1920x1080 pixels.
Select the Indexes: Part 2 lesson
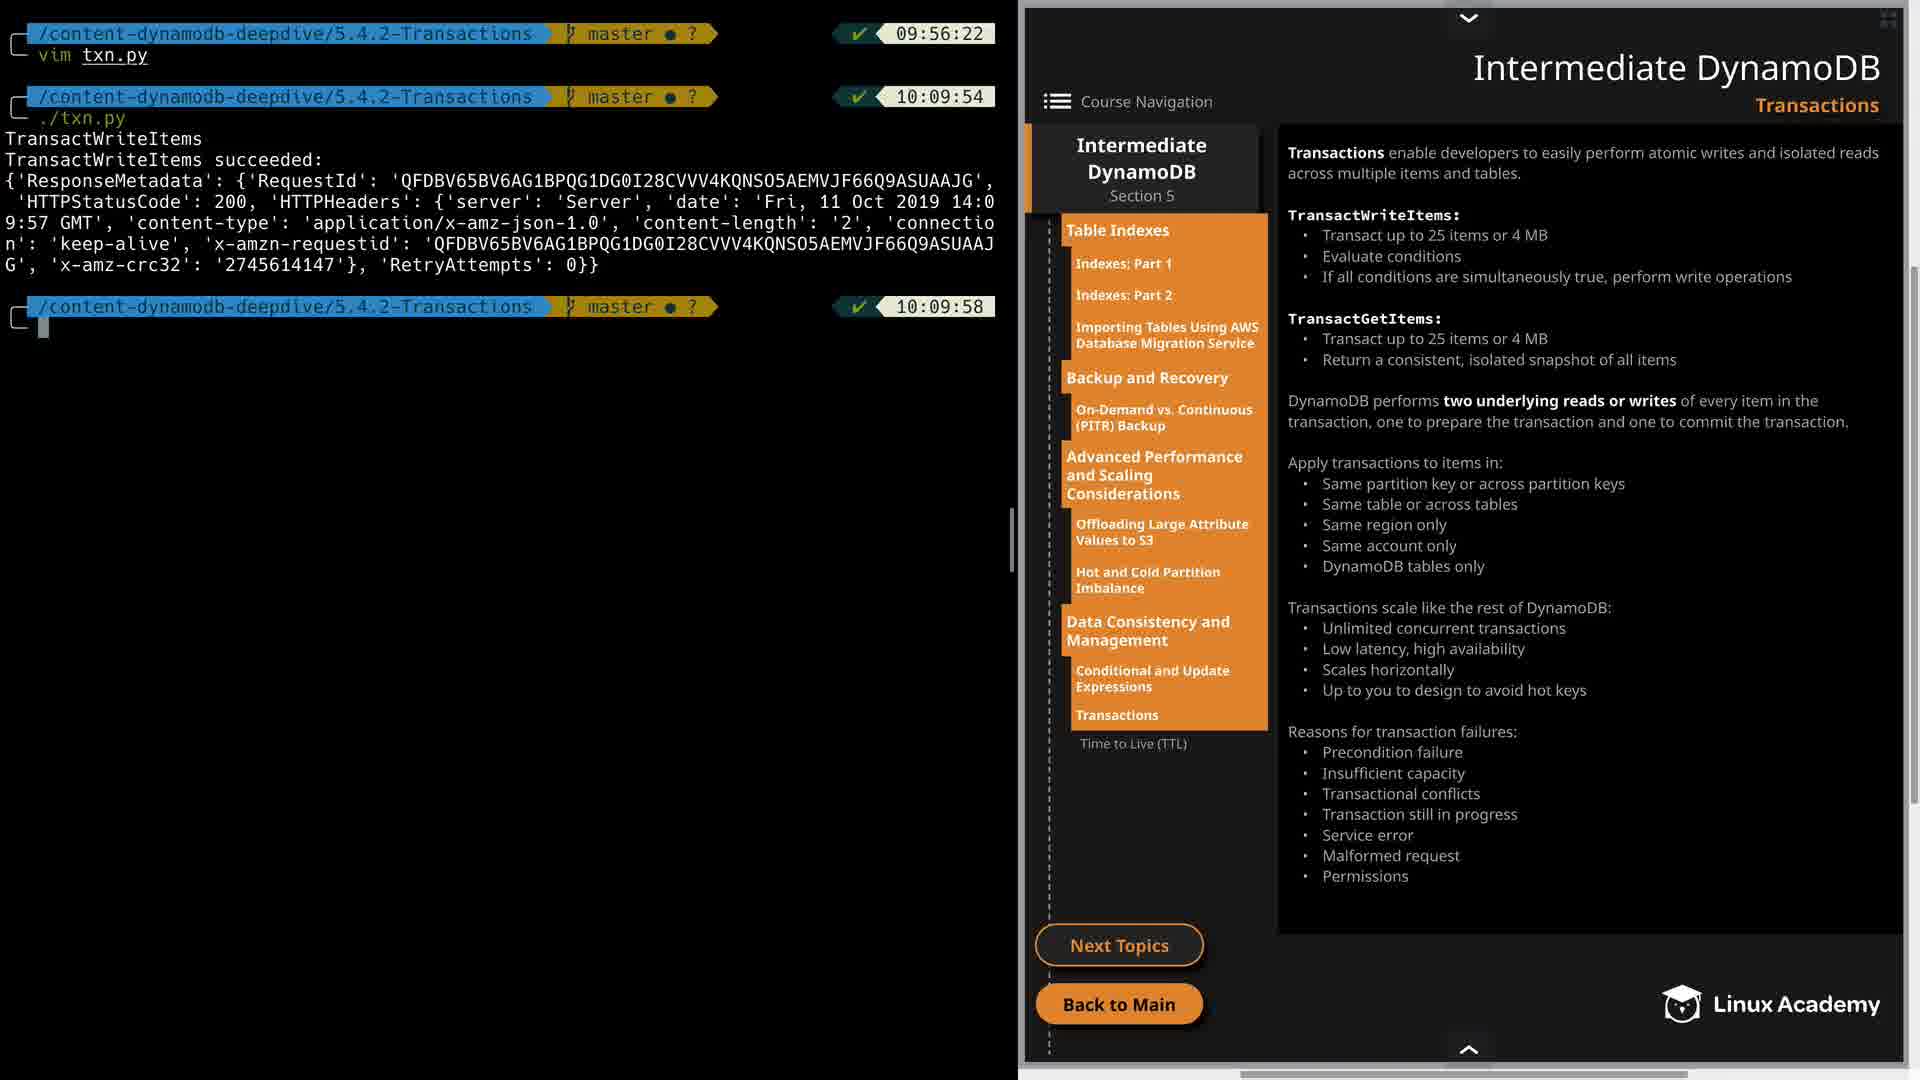click(x=1123, y=296)
